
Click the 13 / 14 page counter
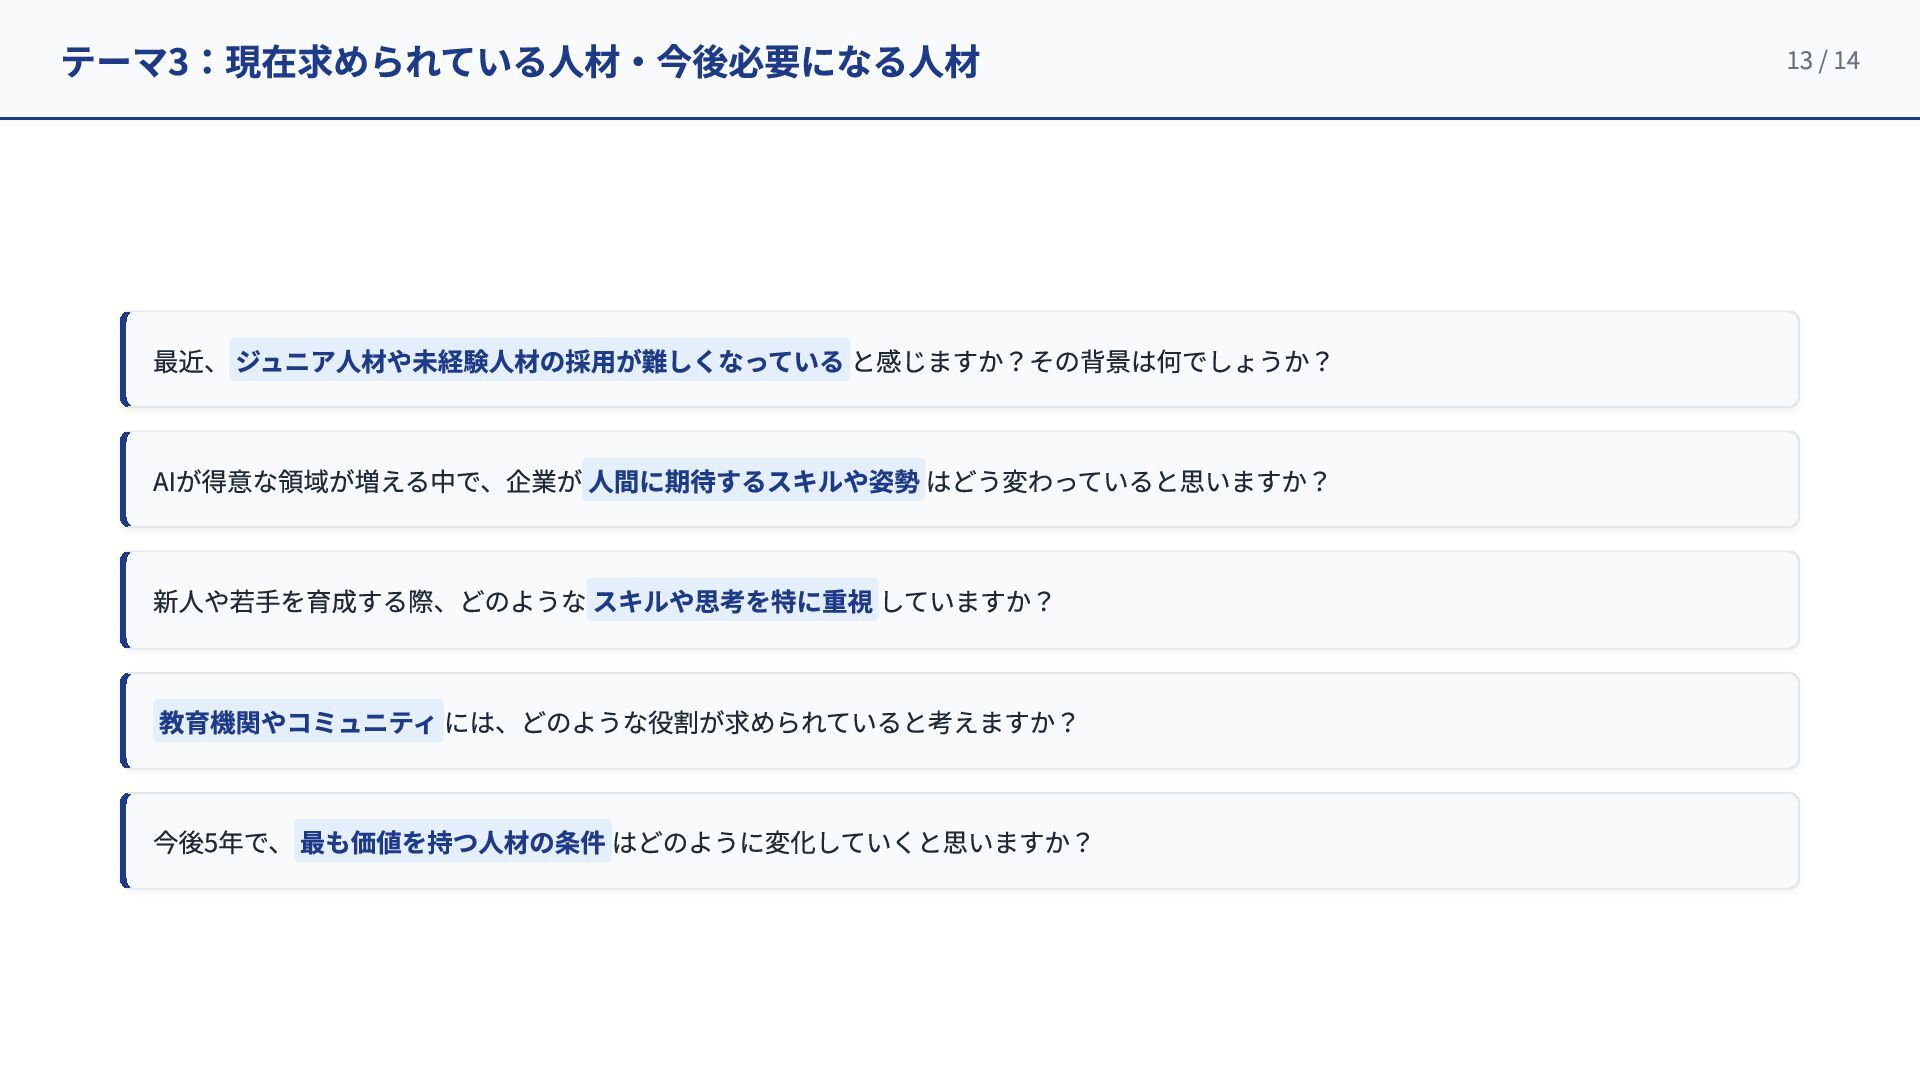[1823, 61]
